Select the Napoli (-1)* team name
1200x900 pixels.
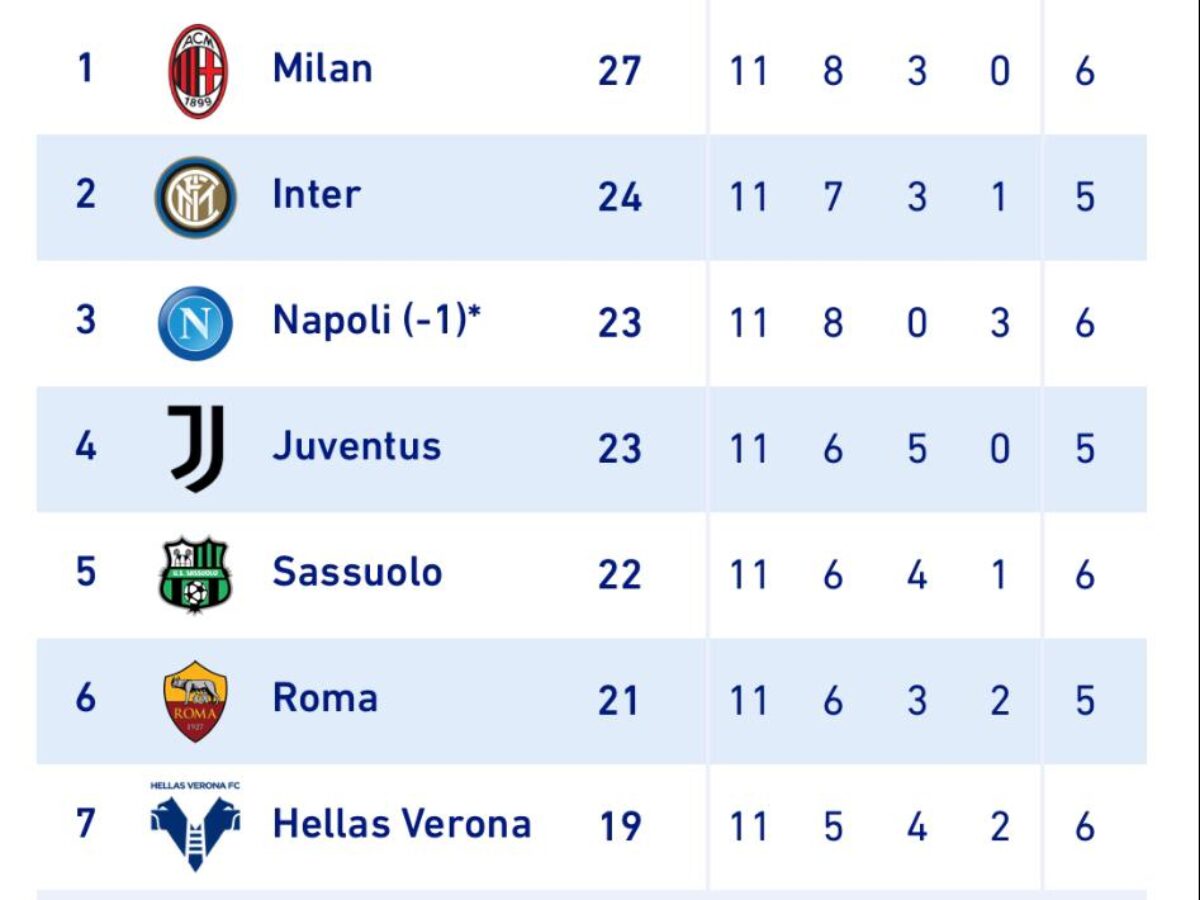377,320
